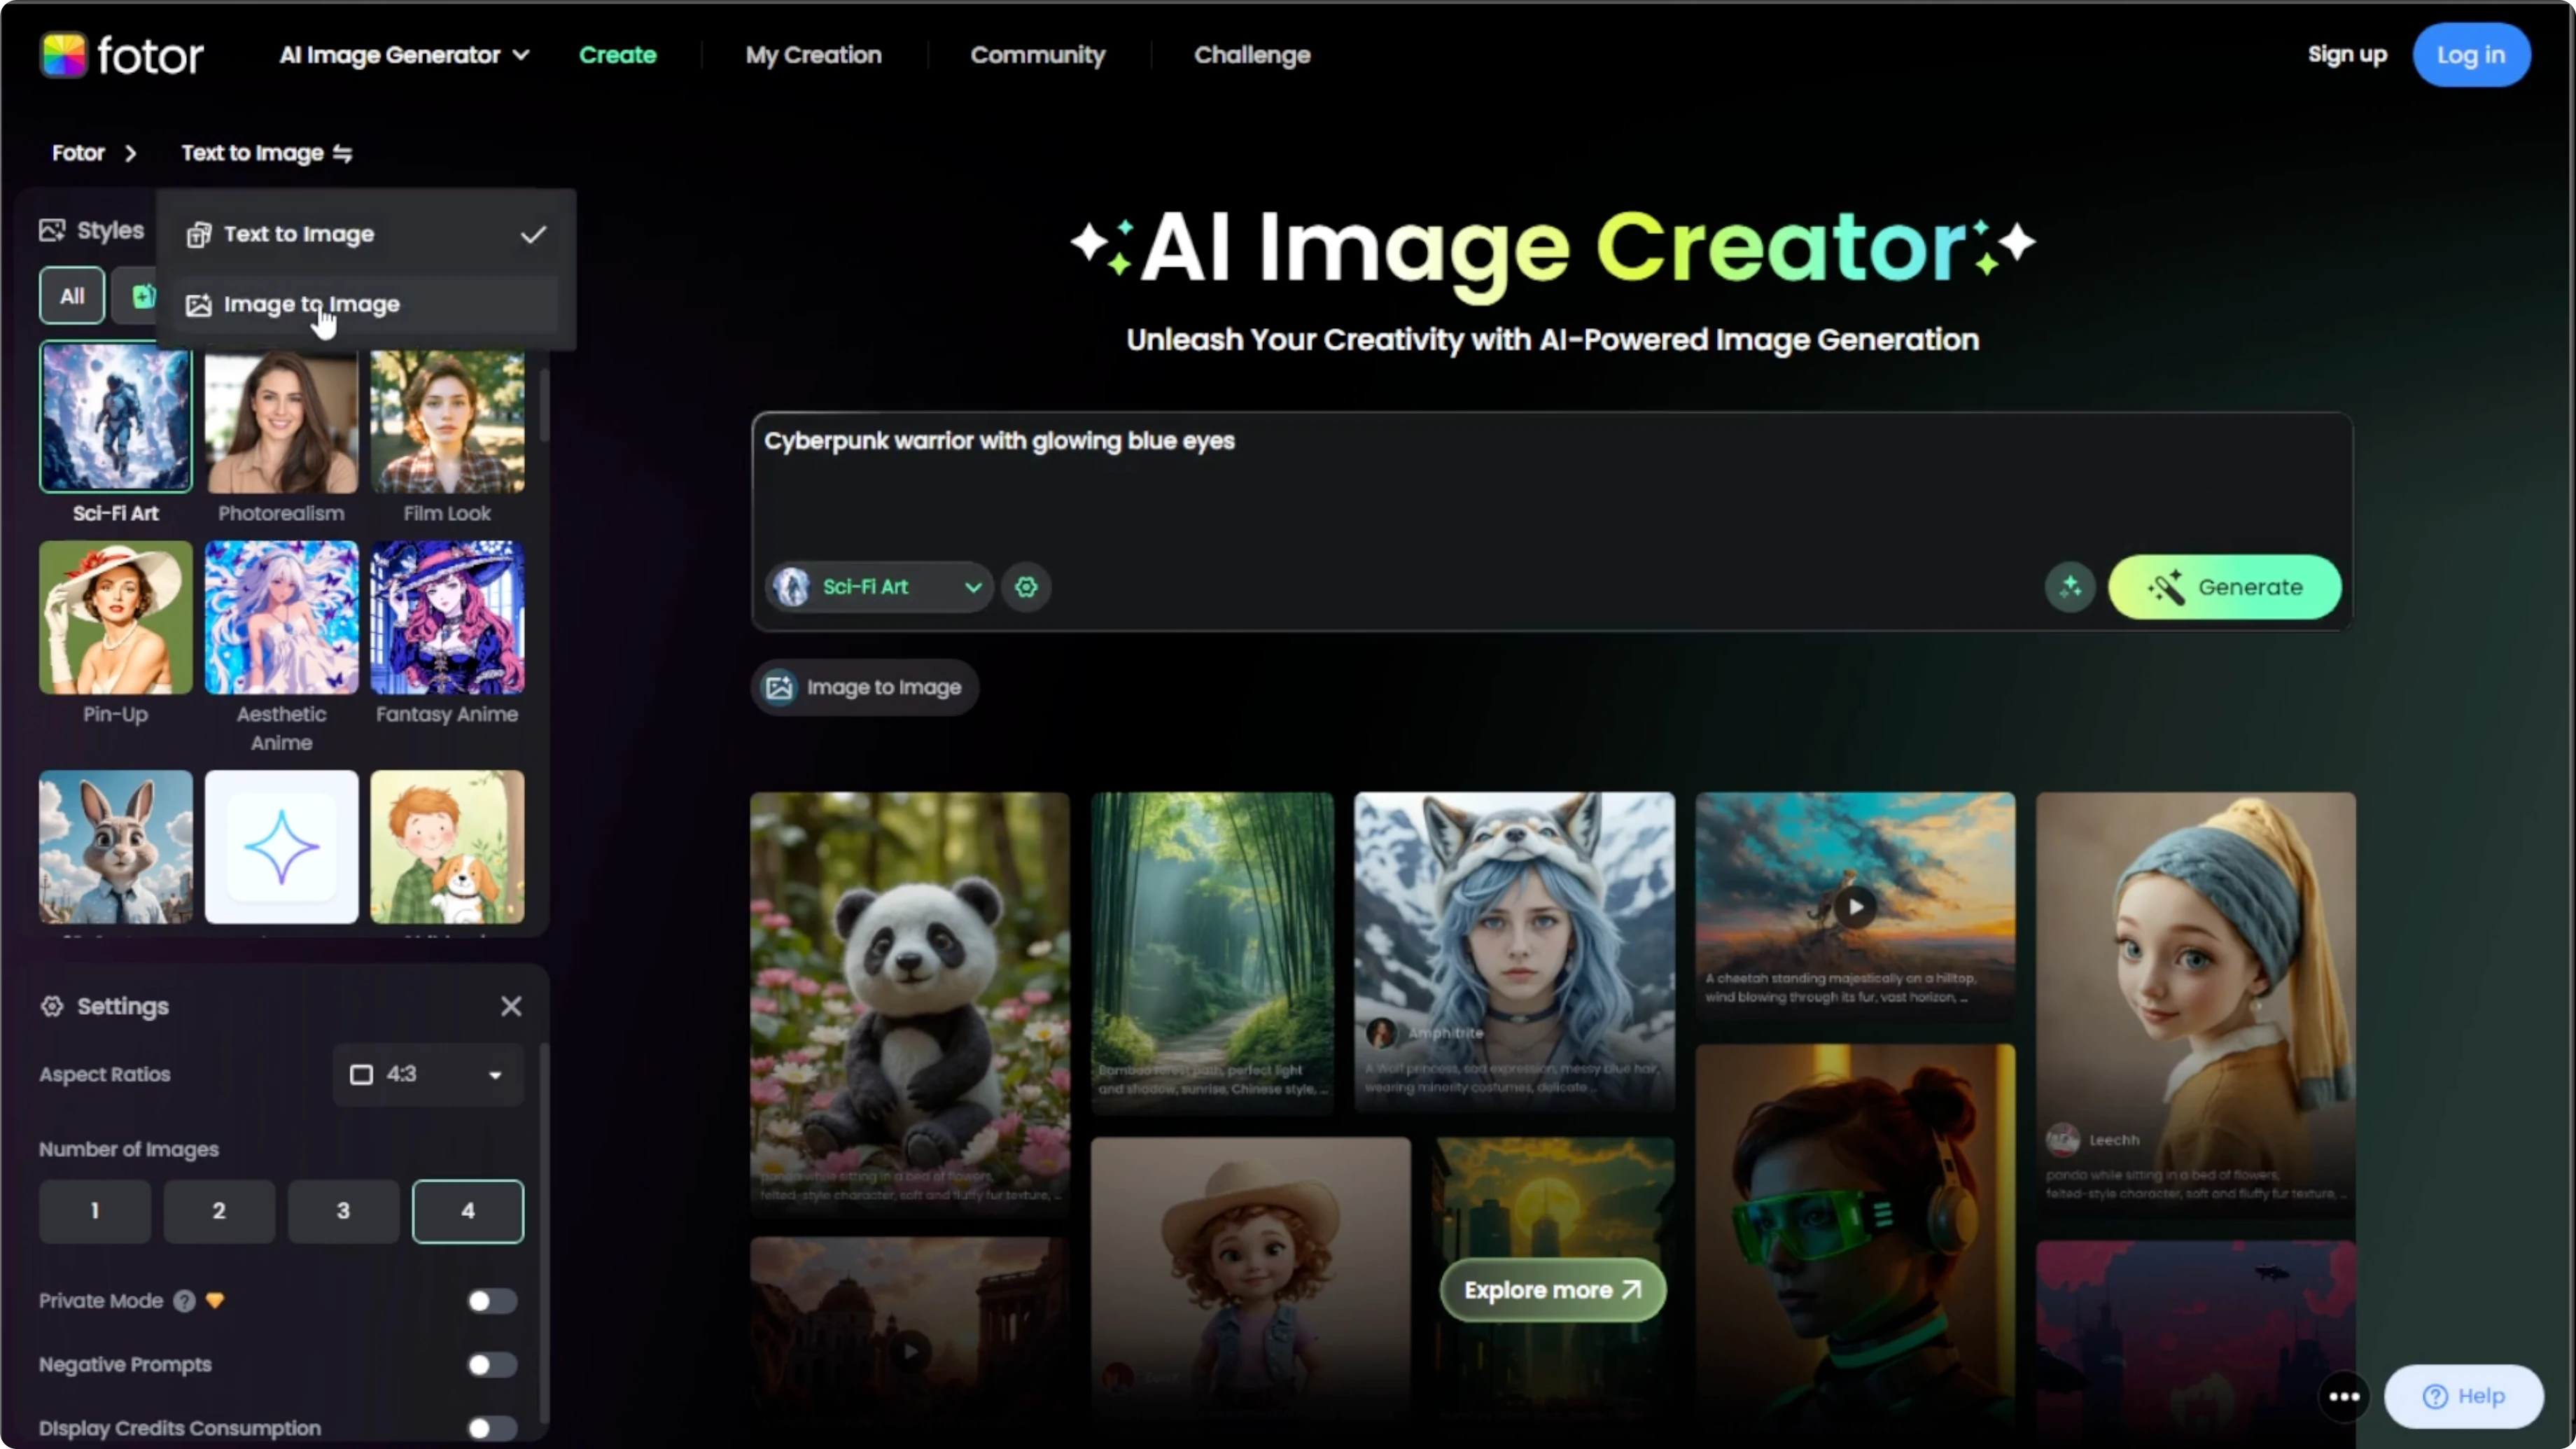Click the Private Mode help question icon
This screenshot has height=1449, width=2576.
(184, 1301)
